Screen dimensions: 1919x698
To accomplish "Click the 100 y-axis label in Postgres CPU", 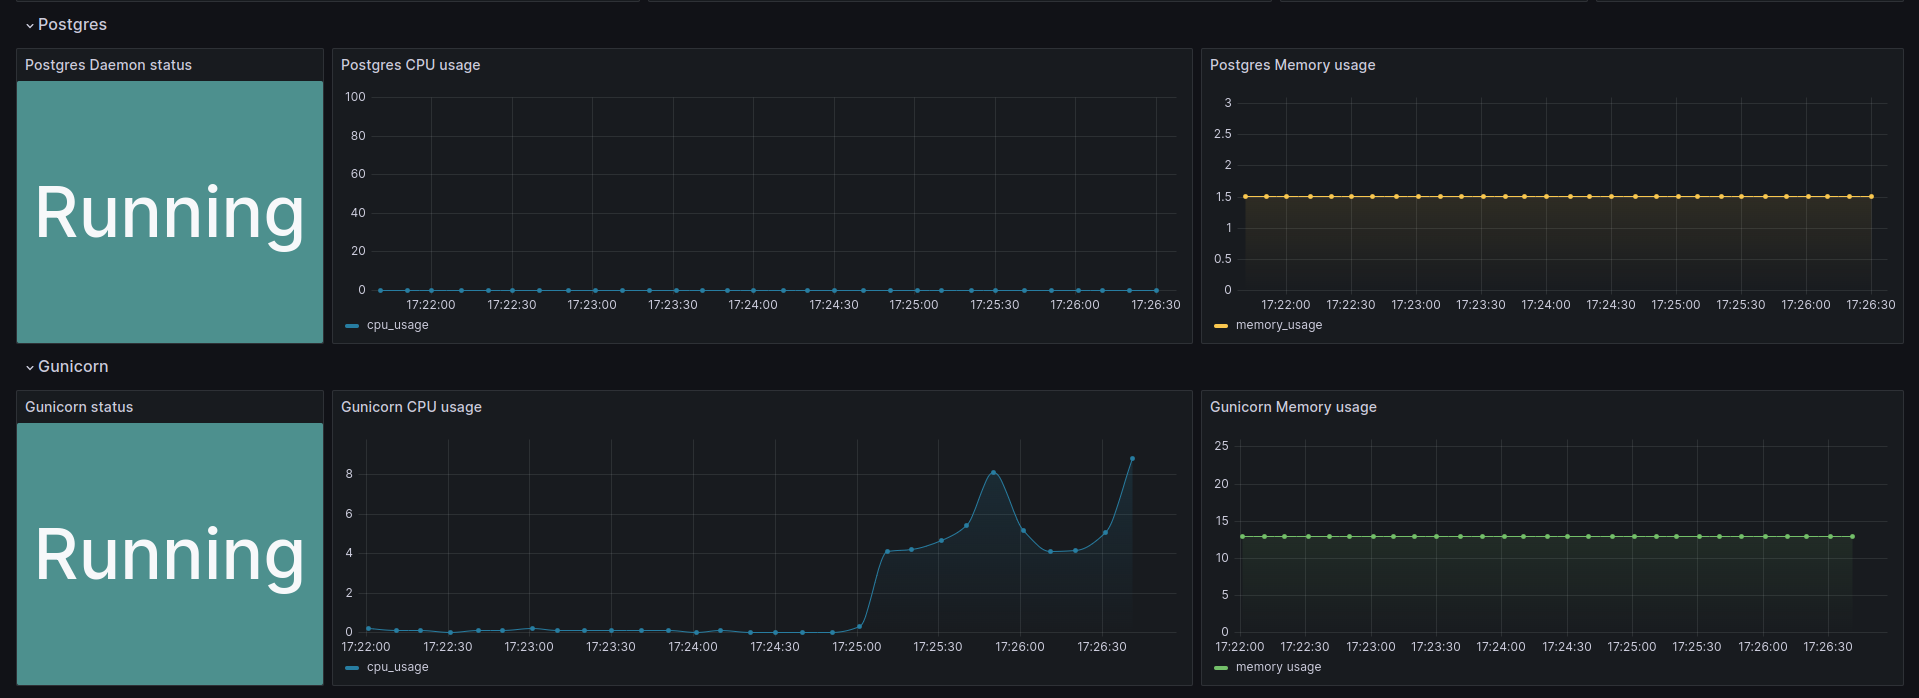I will pyautogui.click(x=355, y=97).
